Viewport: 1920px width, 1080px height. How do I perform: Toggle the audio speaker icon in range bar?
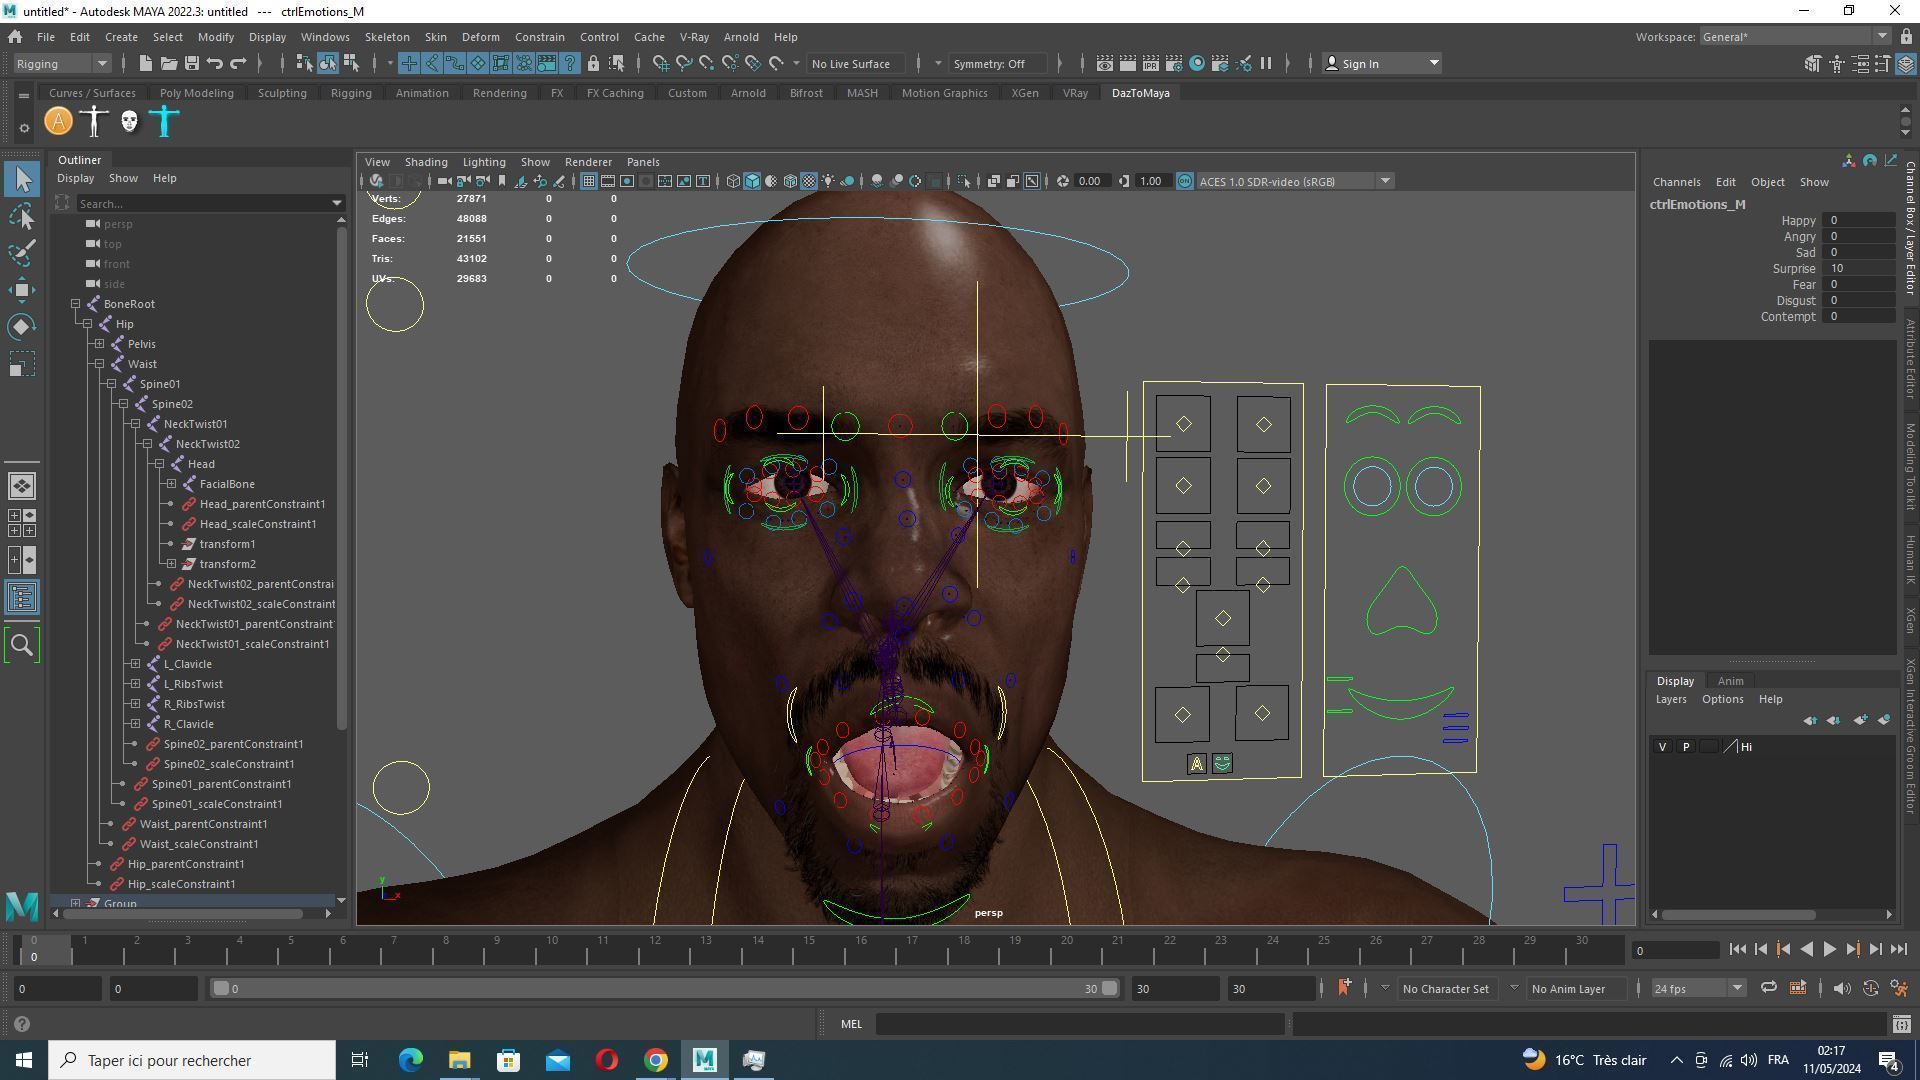(x=1841, y=988)
